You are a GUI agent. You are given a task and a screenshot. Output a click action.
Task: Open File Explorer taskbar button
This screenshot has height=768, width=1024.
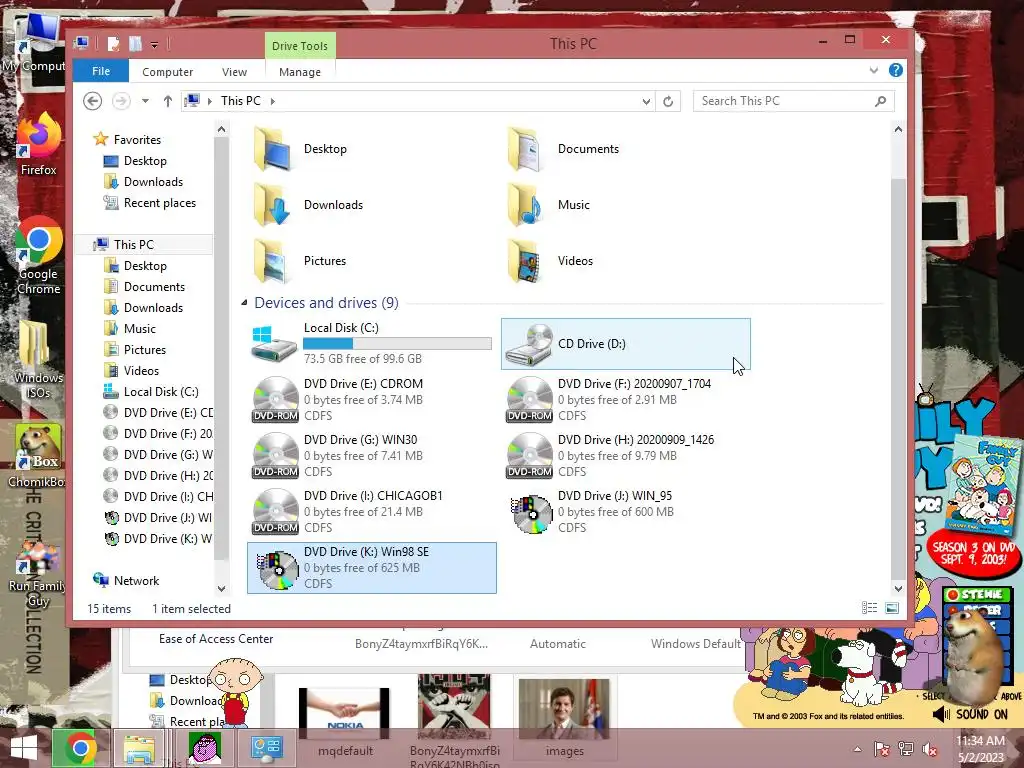coord(139,748)
